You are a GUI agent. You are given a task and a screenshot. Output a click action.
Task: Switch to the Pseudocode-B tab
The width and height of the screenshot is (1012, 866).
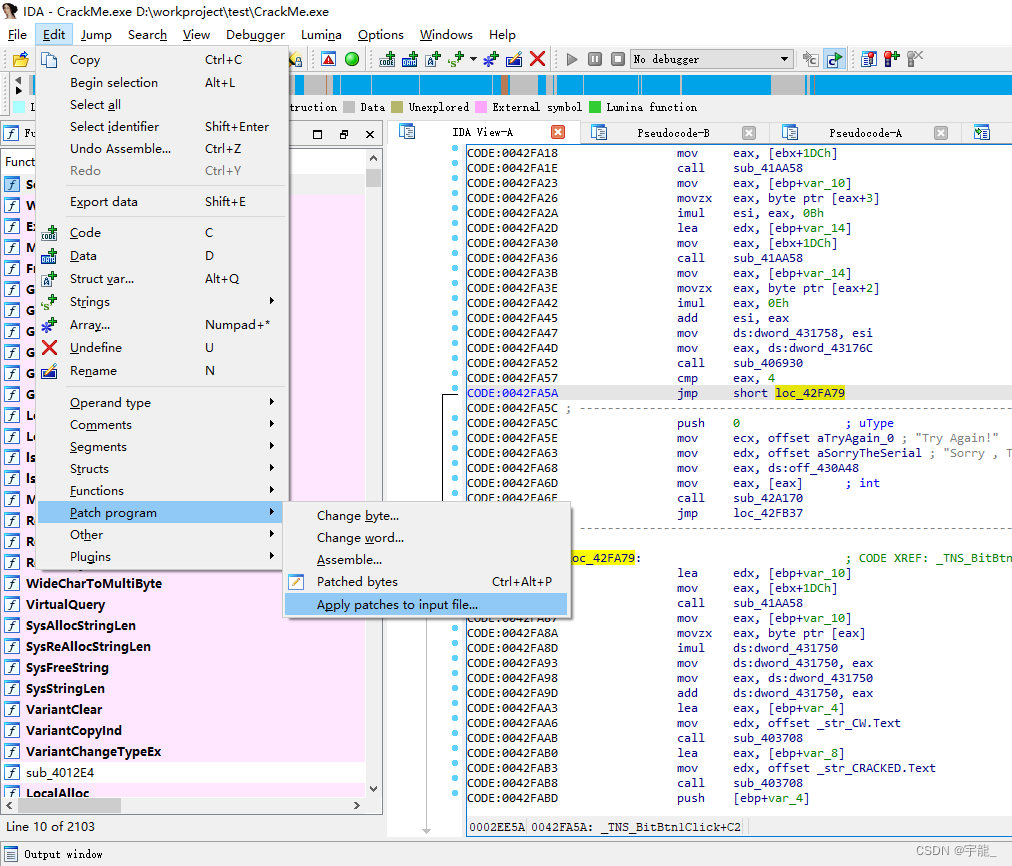pyautogui.click(x=673, y=133)
